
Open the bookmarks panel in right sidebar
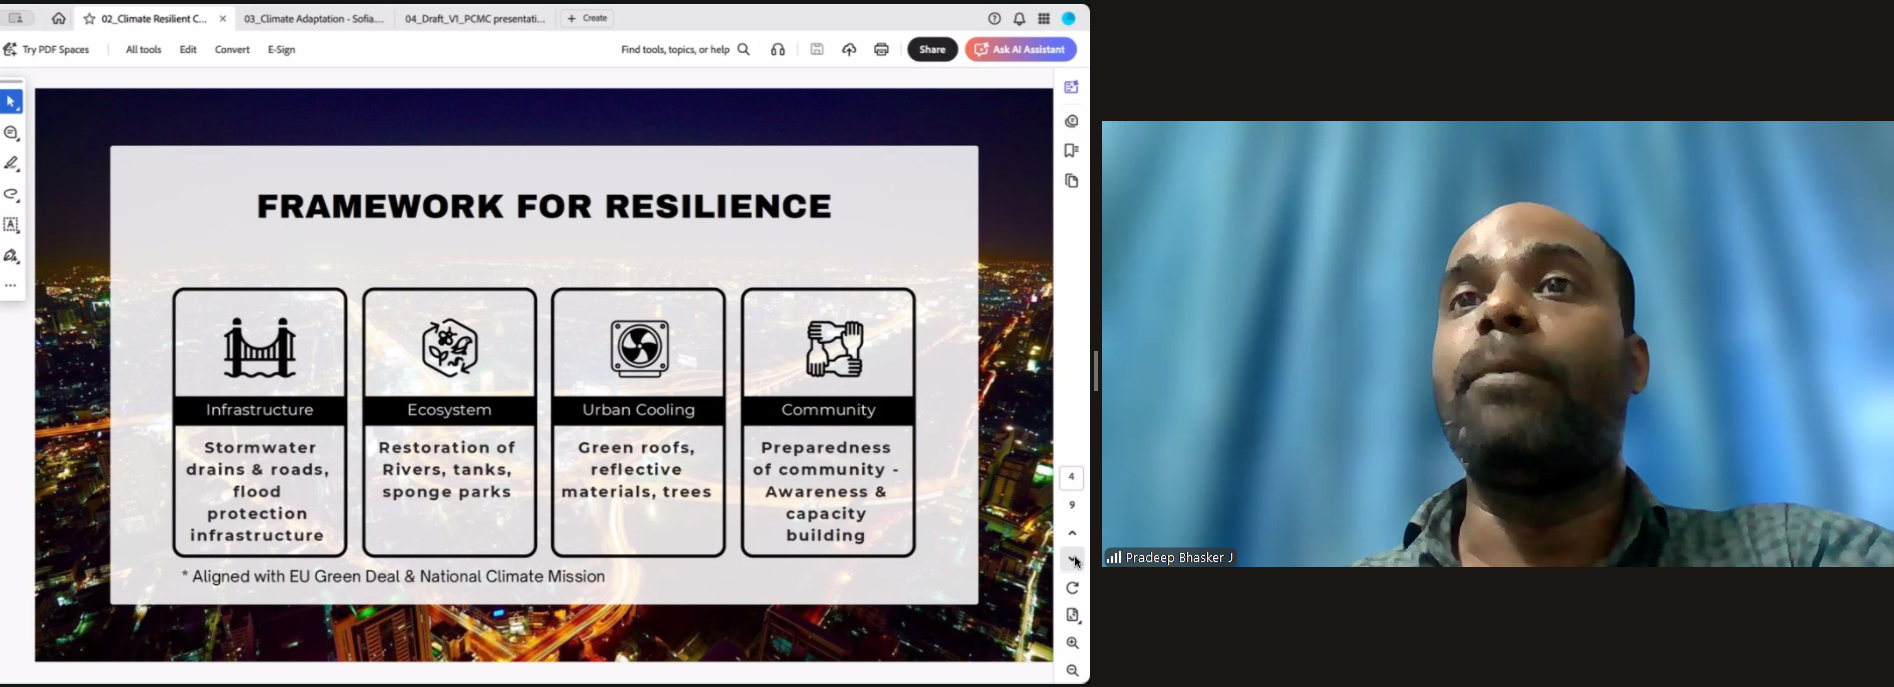1071,151
